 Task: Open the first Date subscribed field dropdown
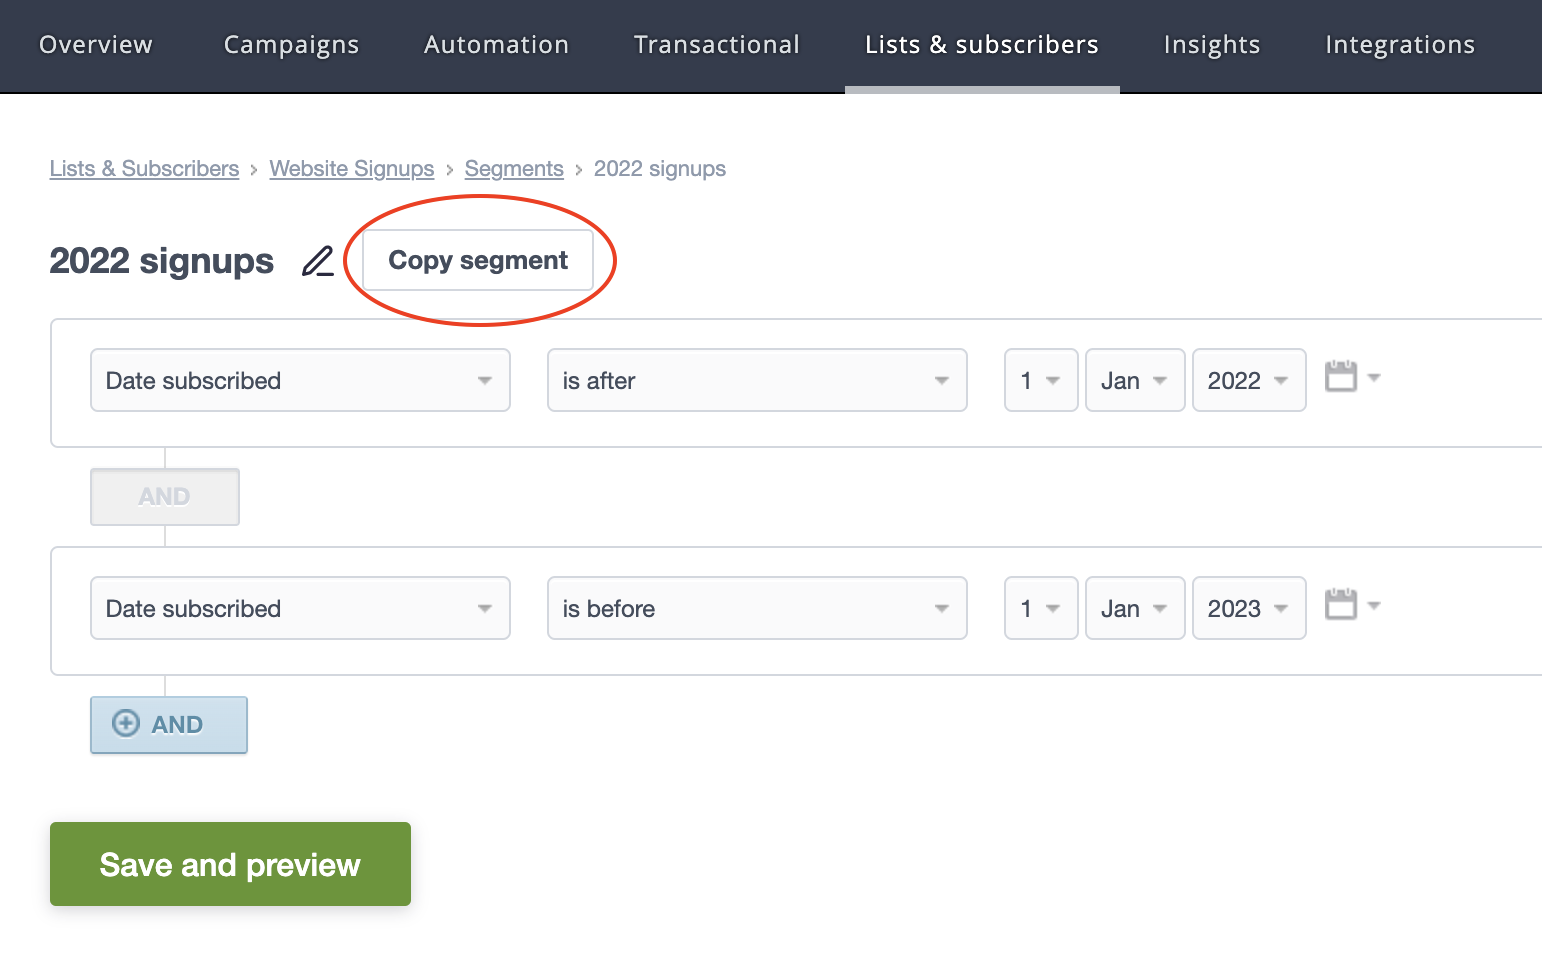tap(300, 381)
